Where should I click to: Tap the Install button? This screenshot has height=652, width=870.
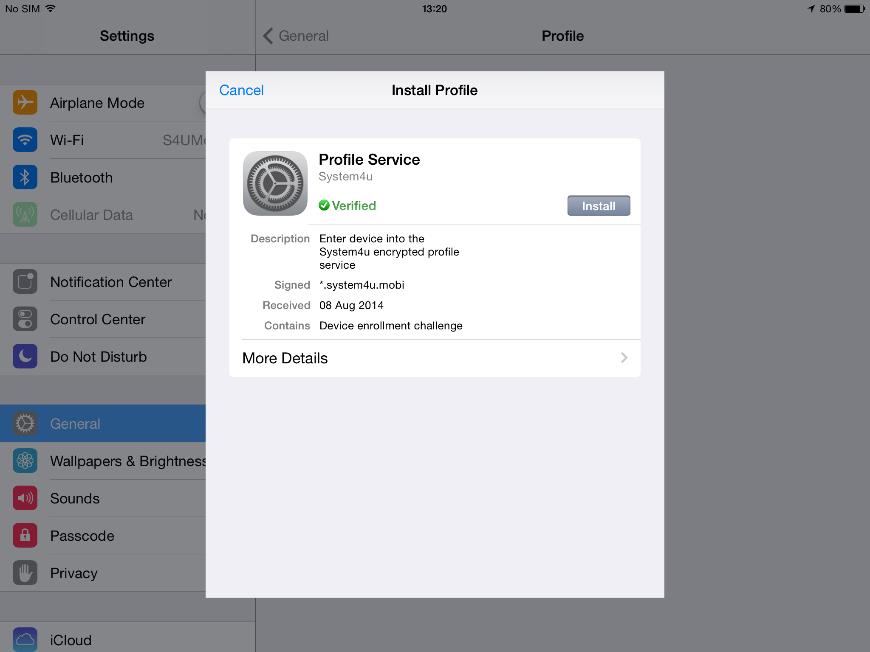pyautogui.click(x=598, y=206)
